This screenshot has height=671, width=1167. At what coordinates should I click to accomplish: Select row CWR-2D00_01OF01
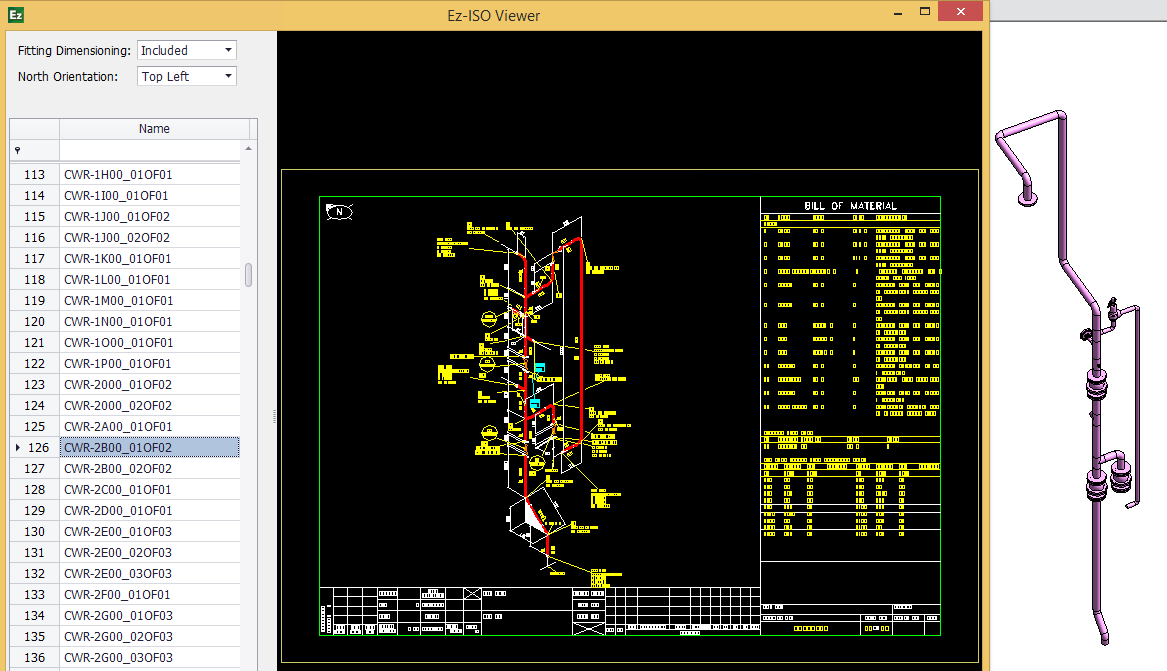pos(150,510)
